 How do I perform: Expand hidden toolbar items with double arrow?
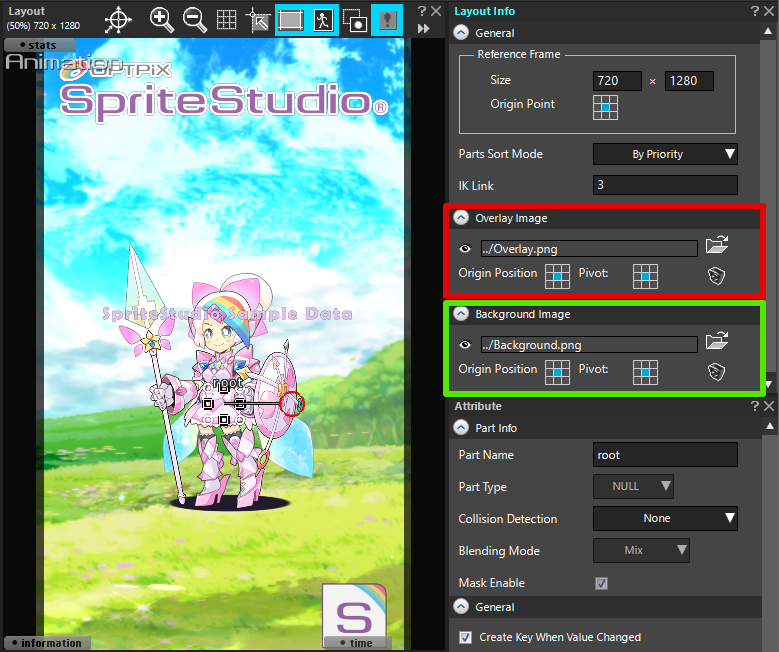coord(423,29)
